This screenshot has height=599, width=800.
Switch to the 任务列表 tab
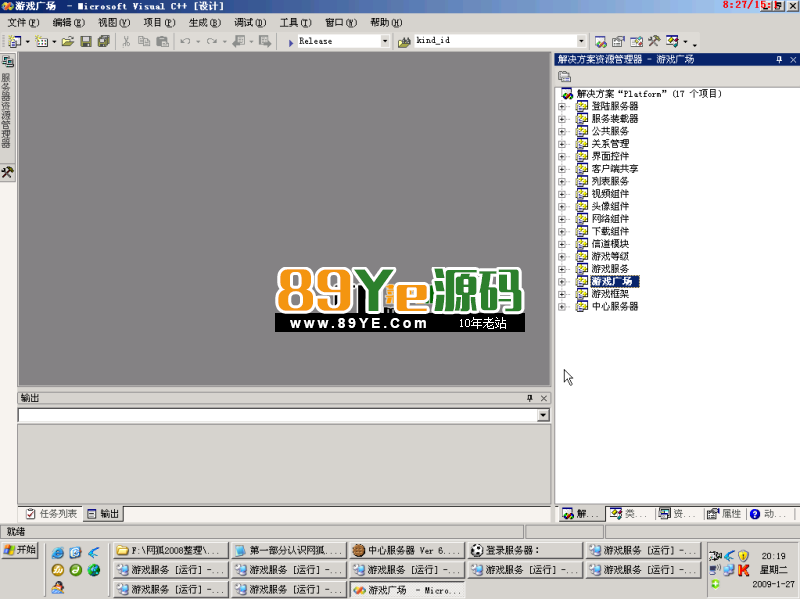click(51, 514)
